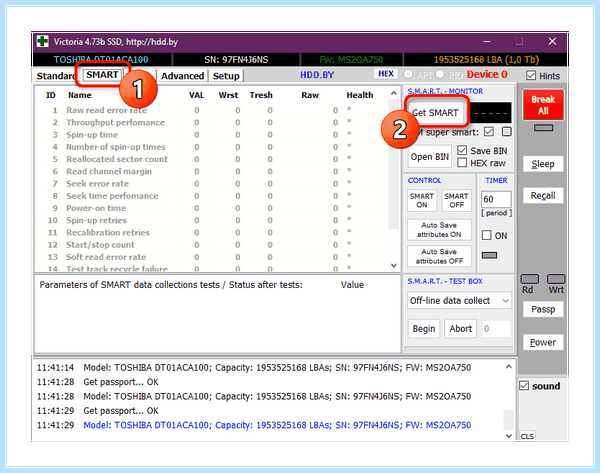Image resolution: width=600 pixels, height=473 pixels.
Task: Click the Wrt indicator
Action: [556, 279]
